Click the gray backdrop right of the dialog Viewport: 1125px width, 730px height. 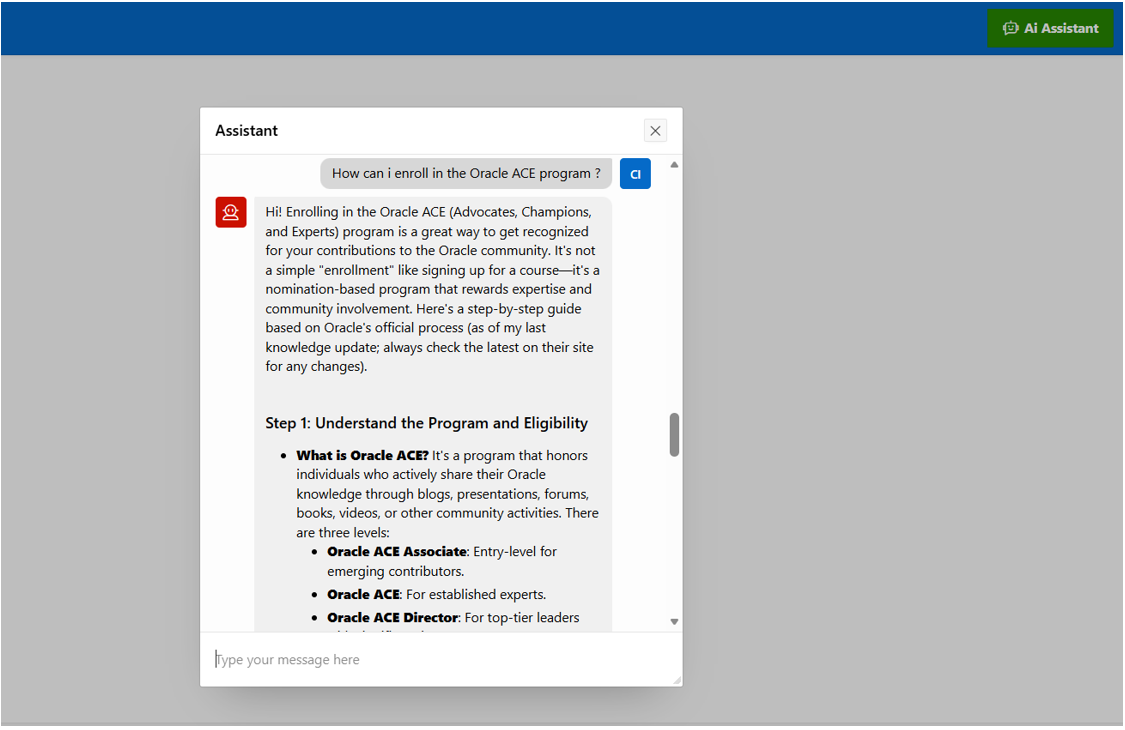(900, 400)
